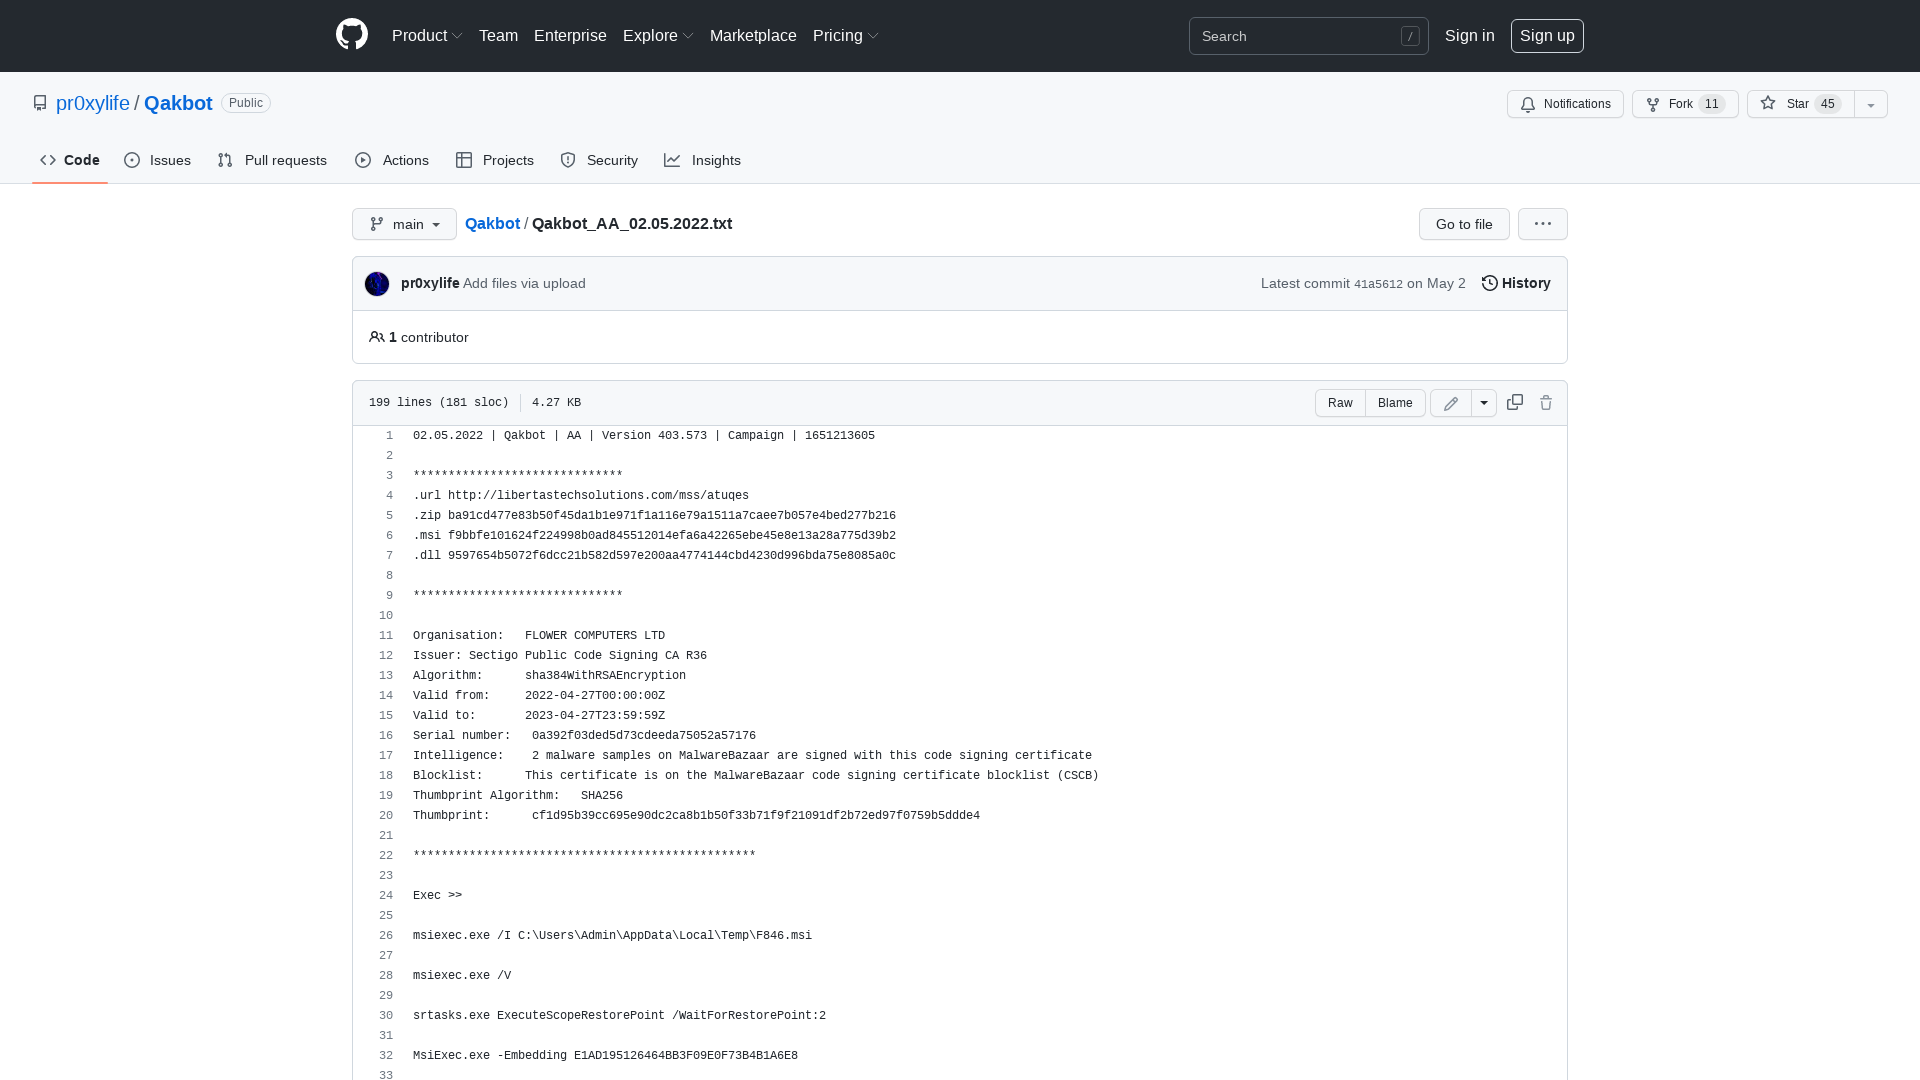Expand the Pricing menu

tap(846, 35)
